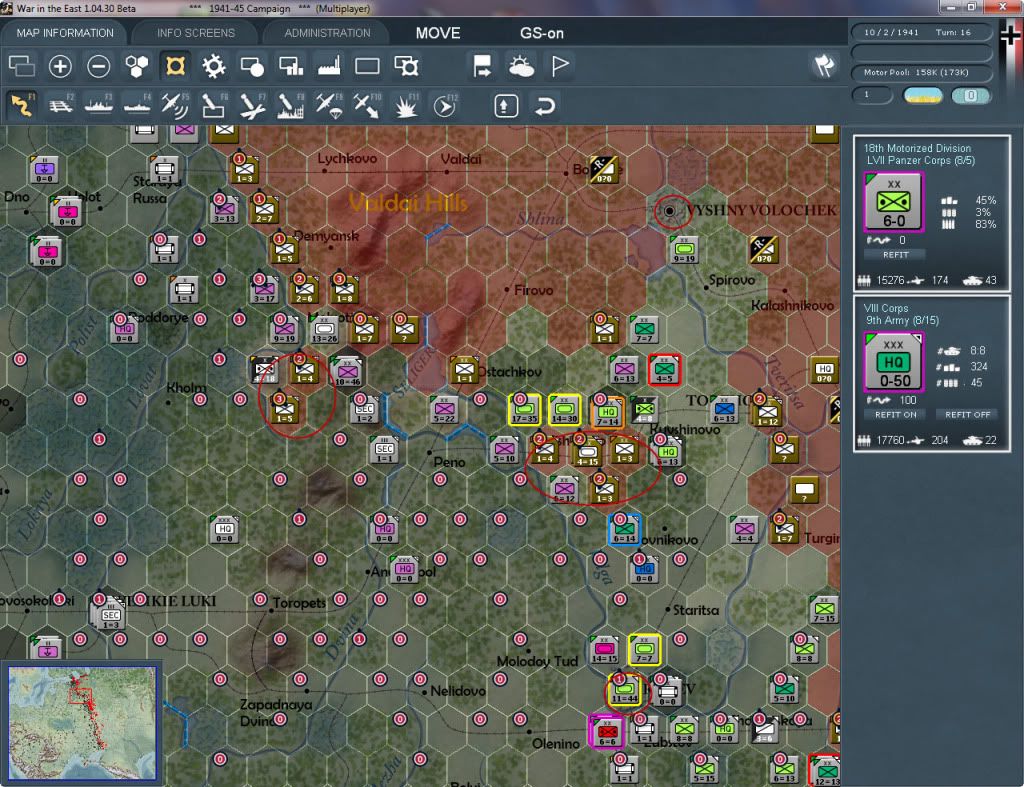The image size is (1024, 787).
Task: Click the date 10/2/1941 Turn 16 field
Action: (921, 32)
